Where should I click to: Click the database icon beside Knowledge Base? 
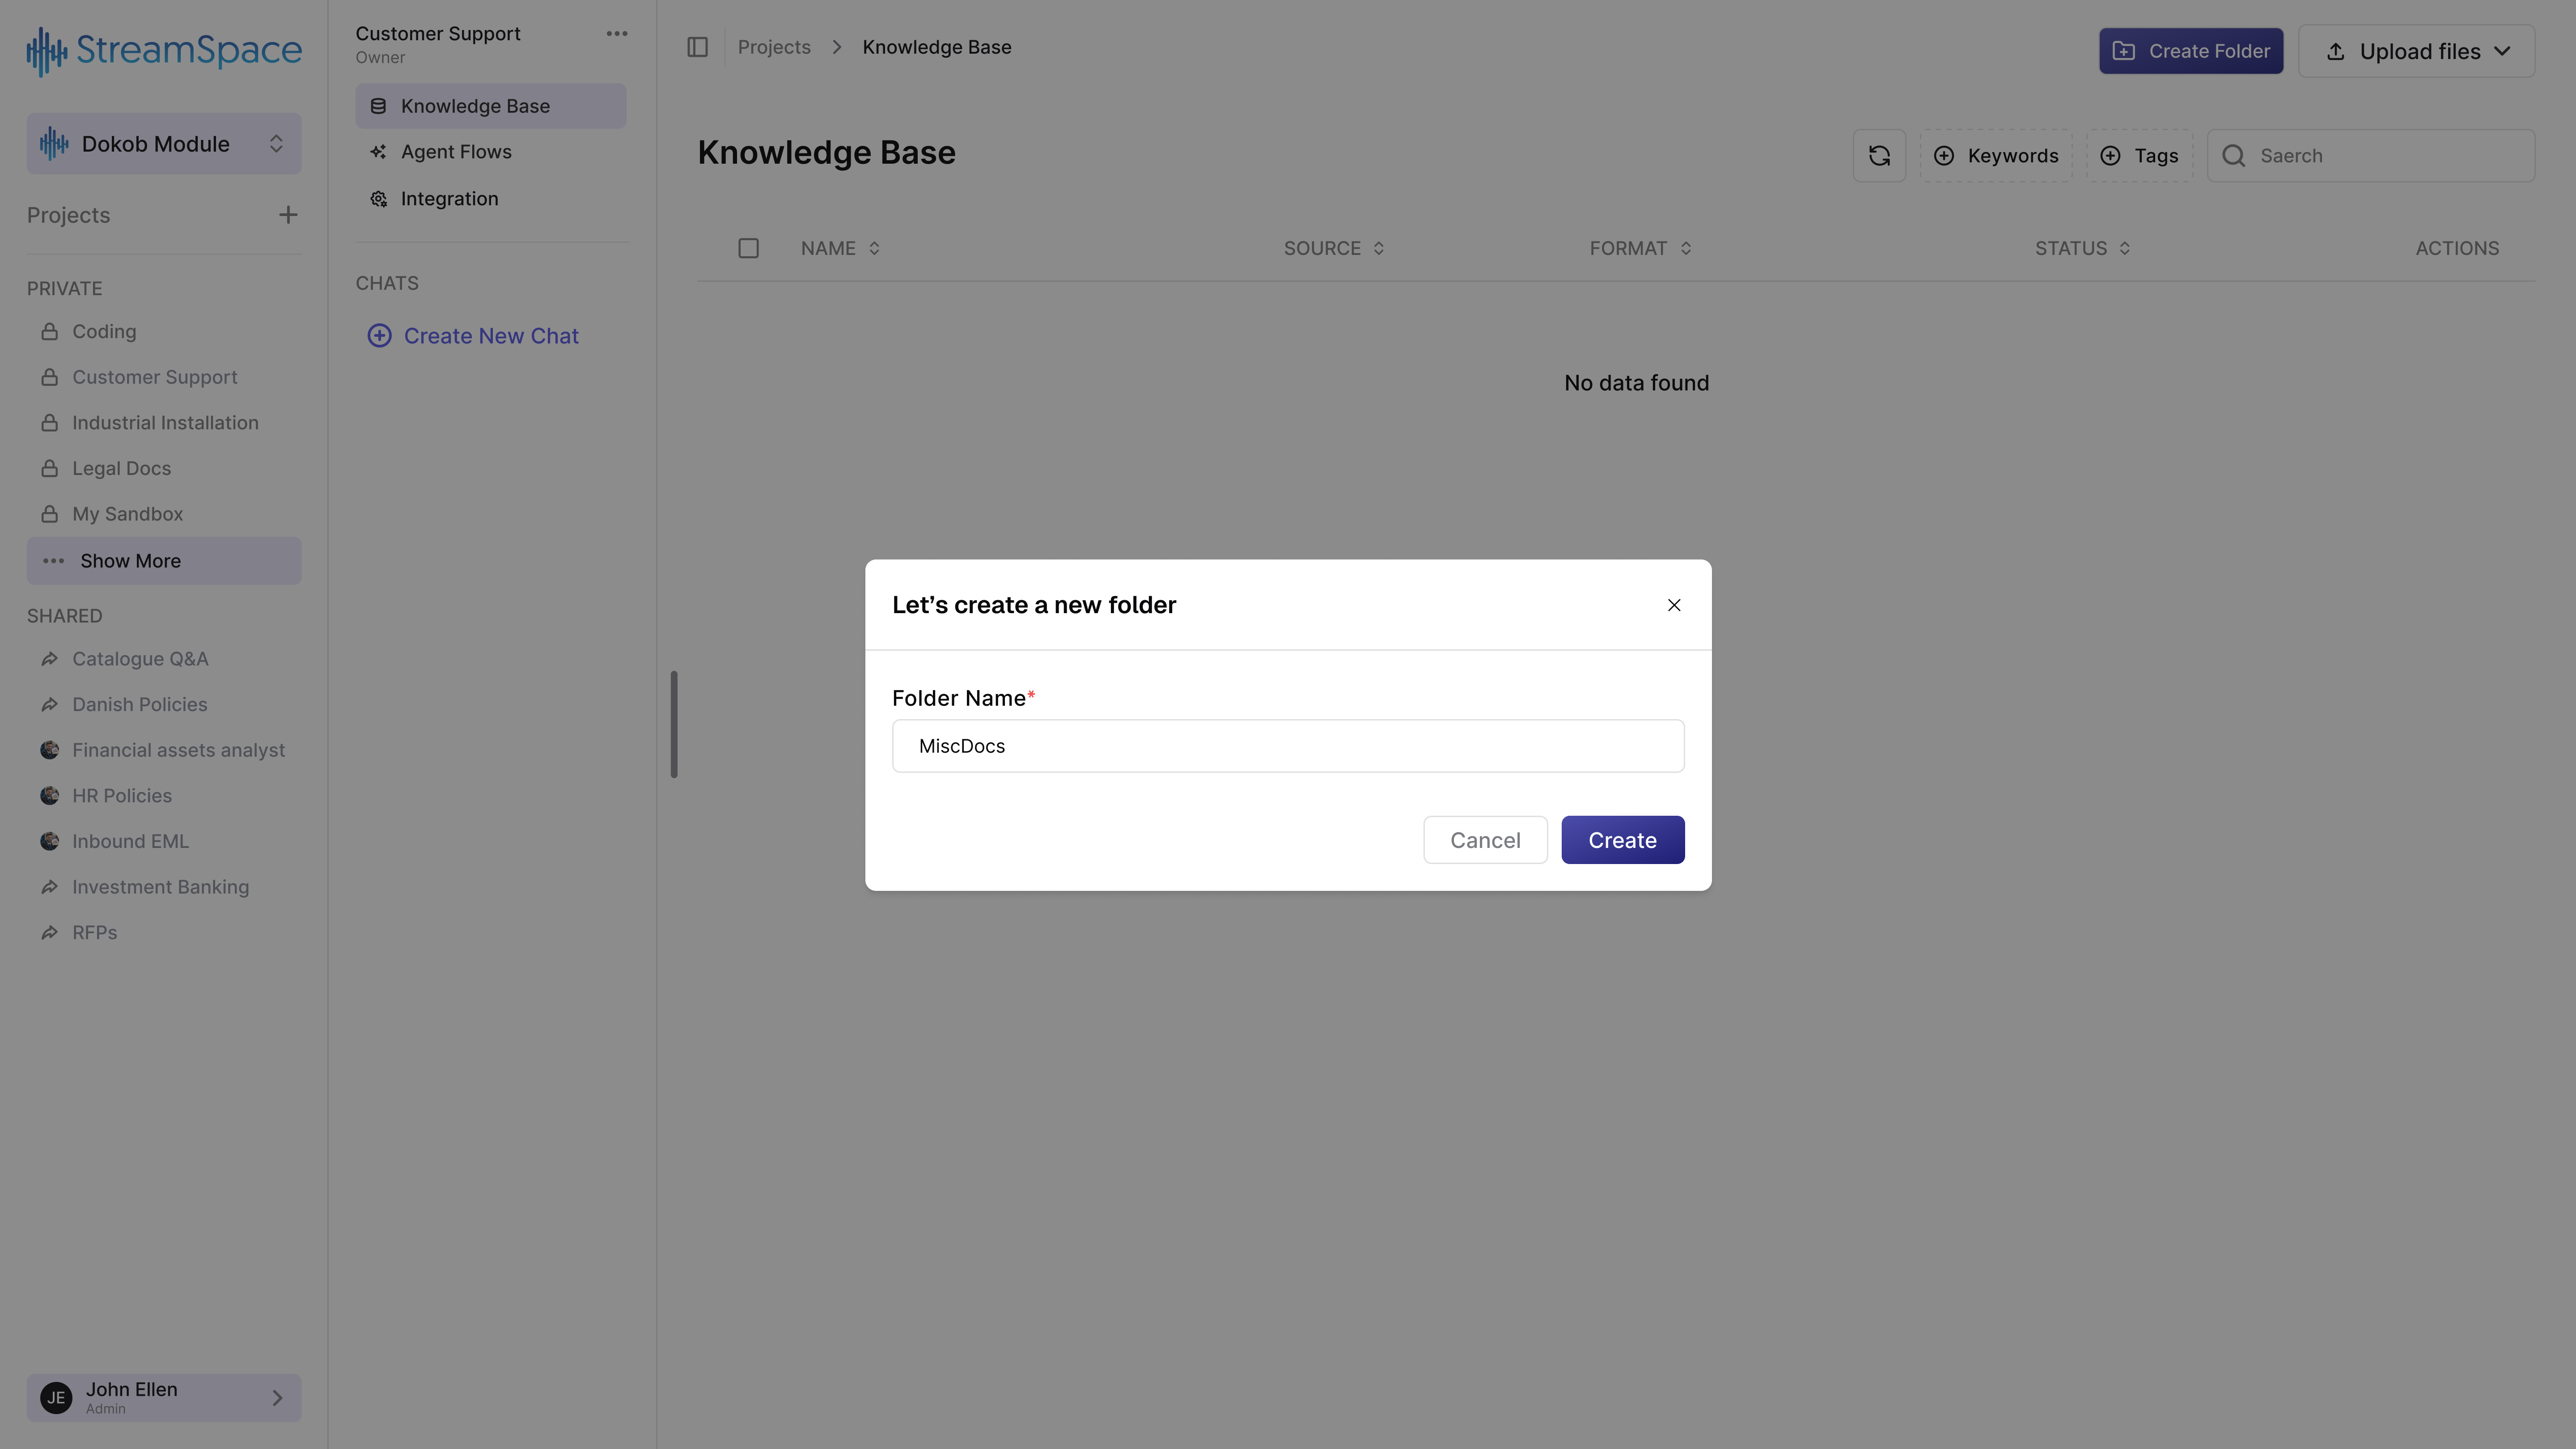pos(378,106)
